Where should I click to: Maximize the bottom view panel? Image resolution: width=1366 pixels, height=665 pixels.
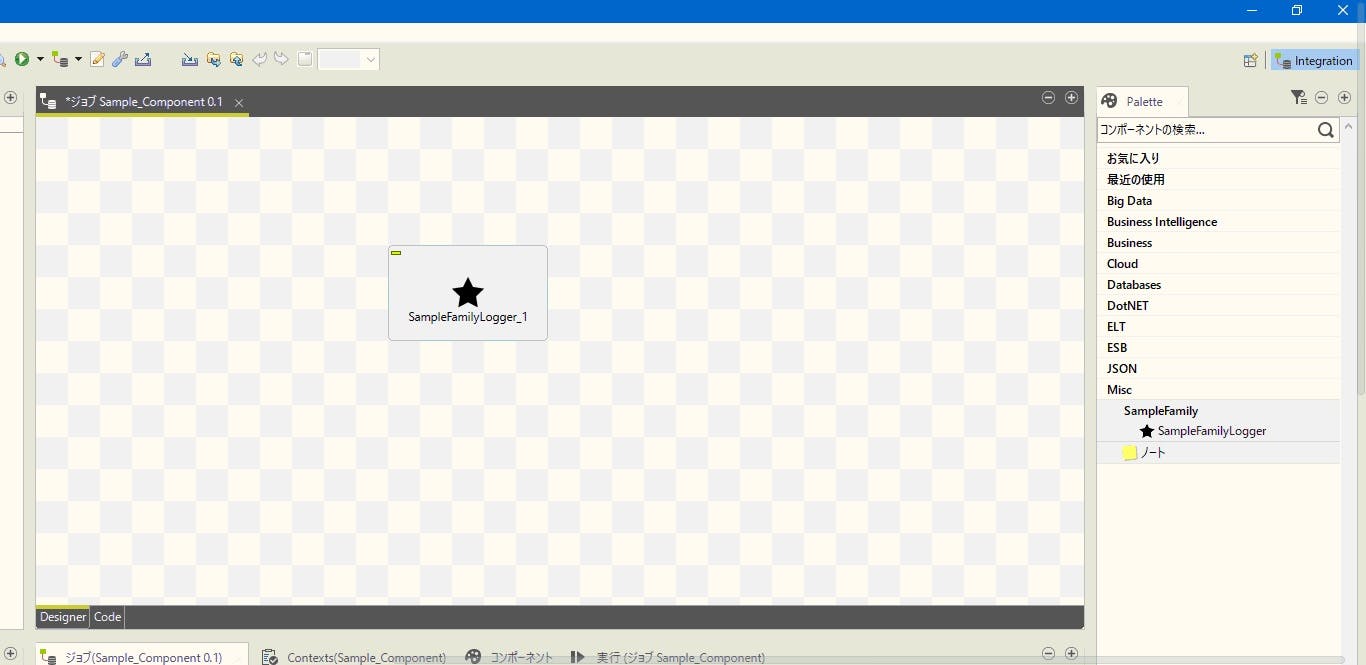click(1071, 653)
